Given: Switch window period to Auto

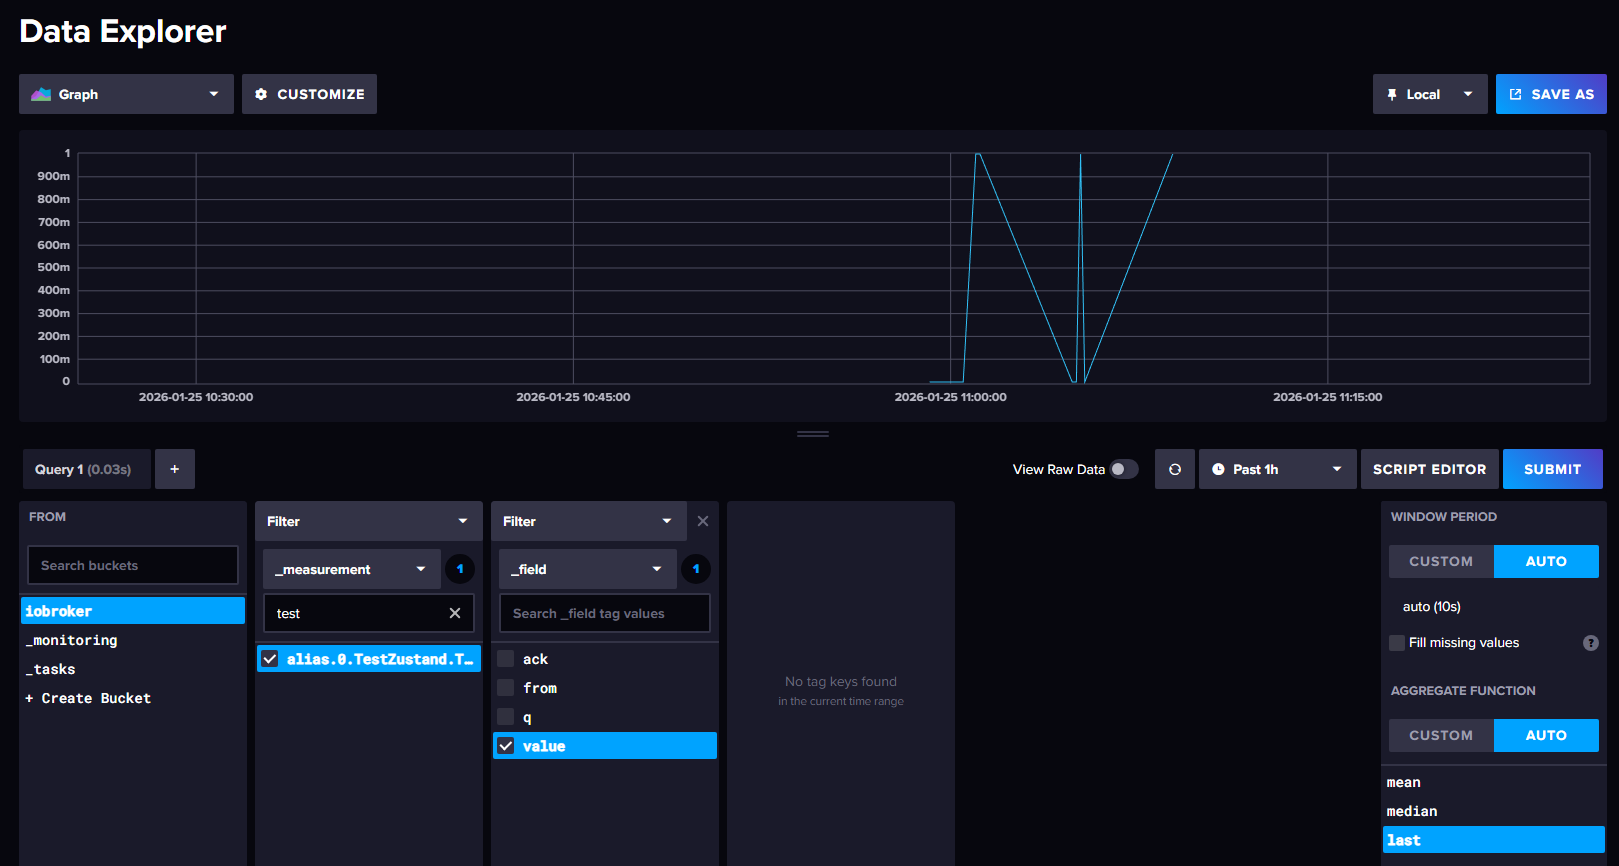Looking at the screenshot, I should 1546,561.
